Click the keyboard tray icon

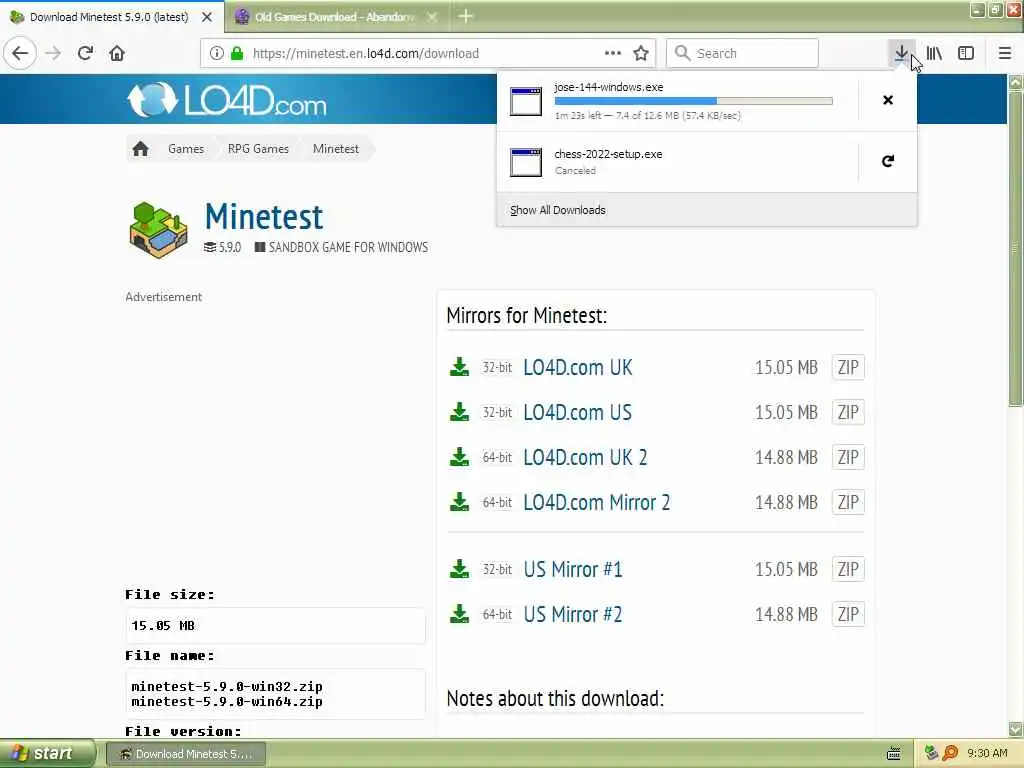(x=894, y=754)
